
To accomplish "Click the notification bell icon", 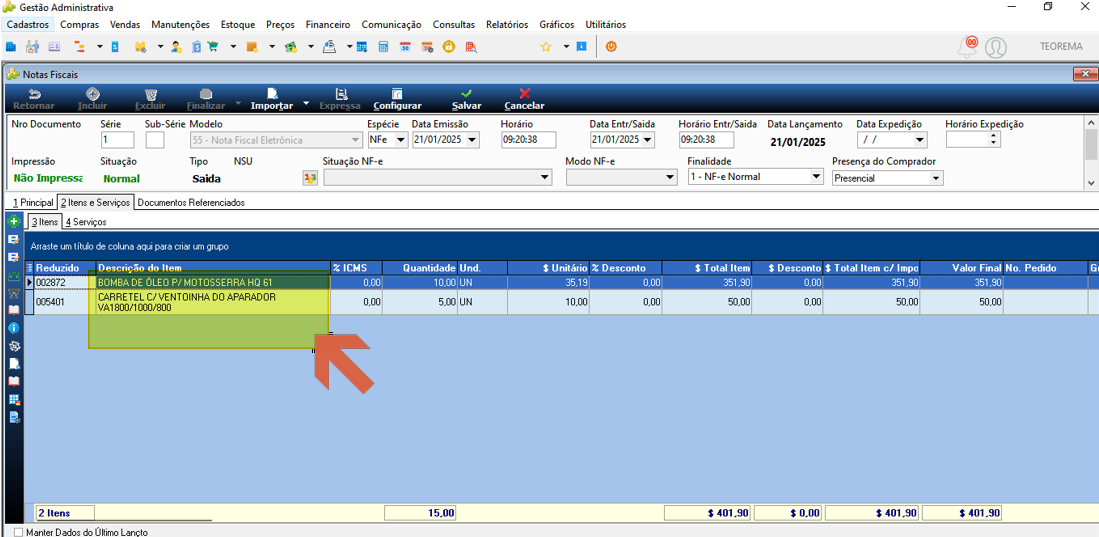I will pos(968,46).
